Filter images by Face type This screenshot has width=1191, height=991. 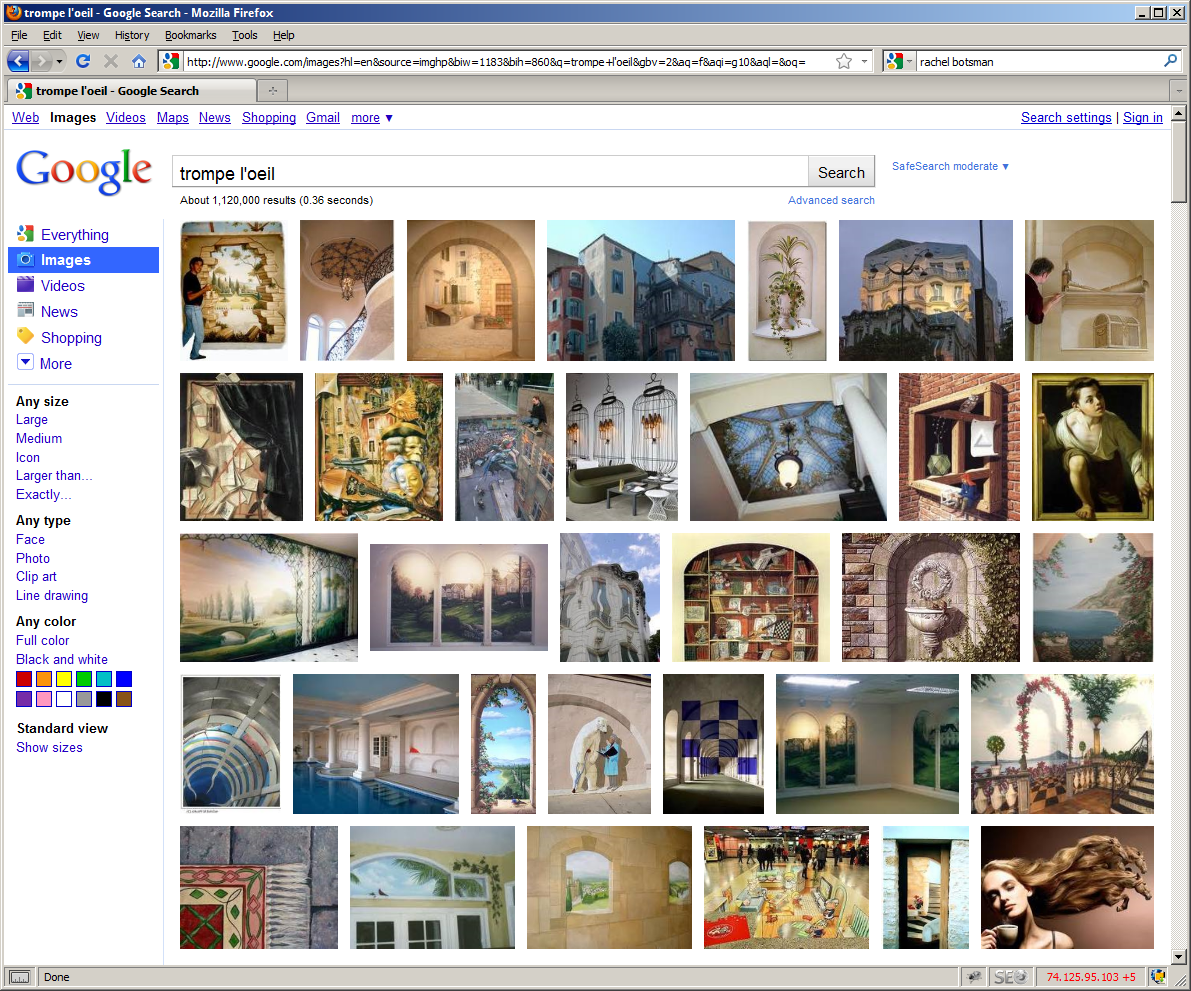coord(30,539)
